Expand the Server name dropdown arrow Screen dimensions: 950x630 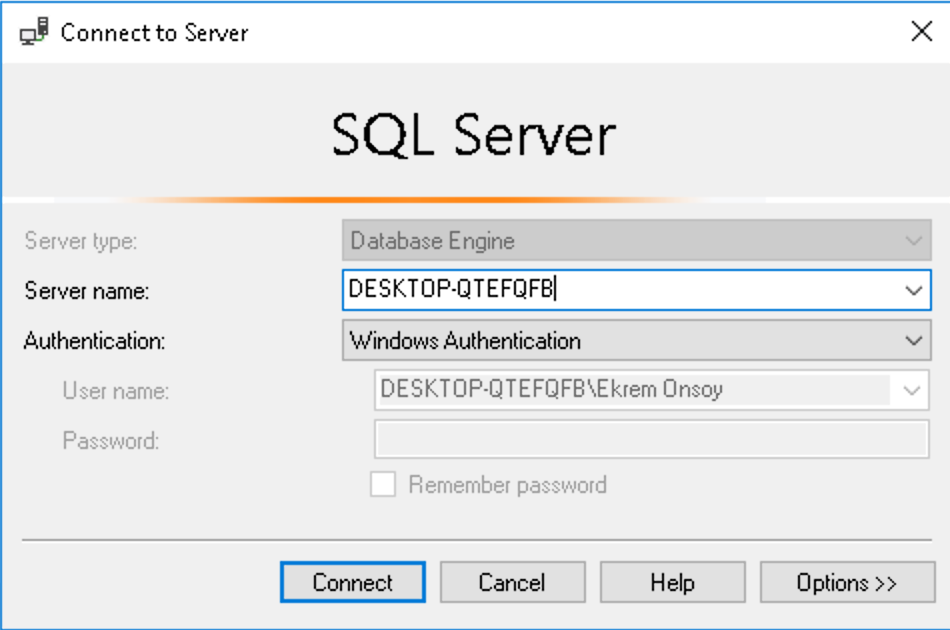[x=912, y=291]
